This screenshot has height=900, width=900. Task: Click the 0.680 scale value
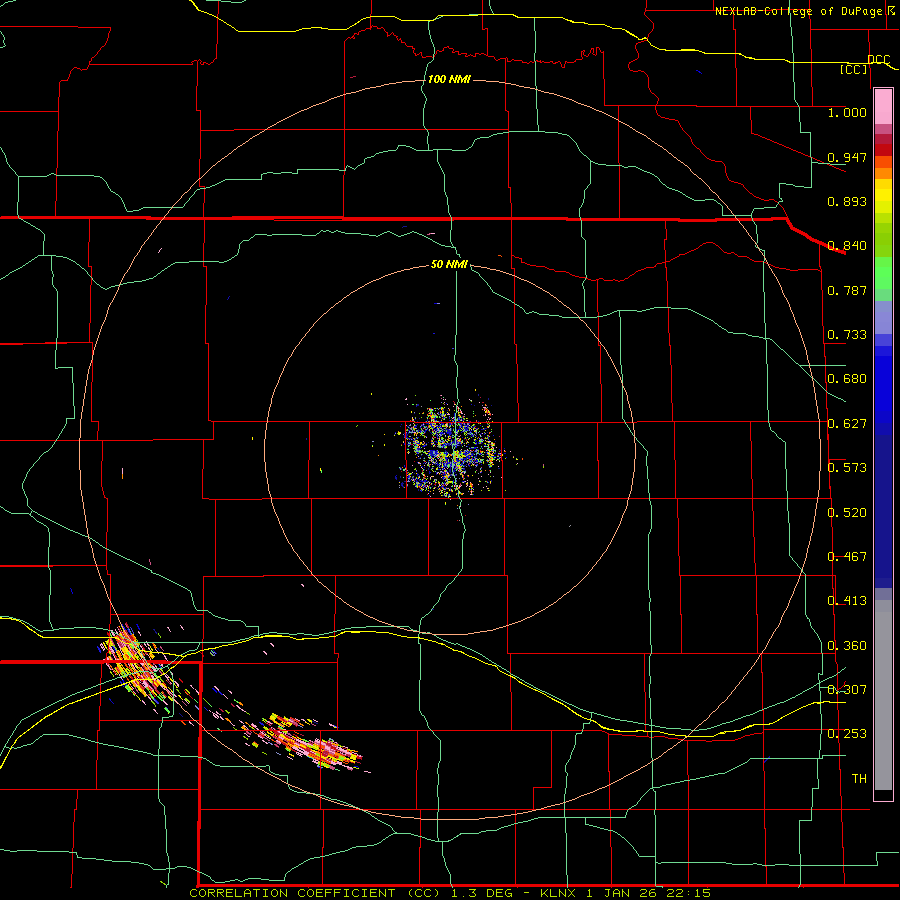[x=847, y=378]
